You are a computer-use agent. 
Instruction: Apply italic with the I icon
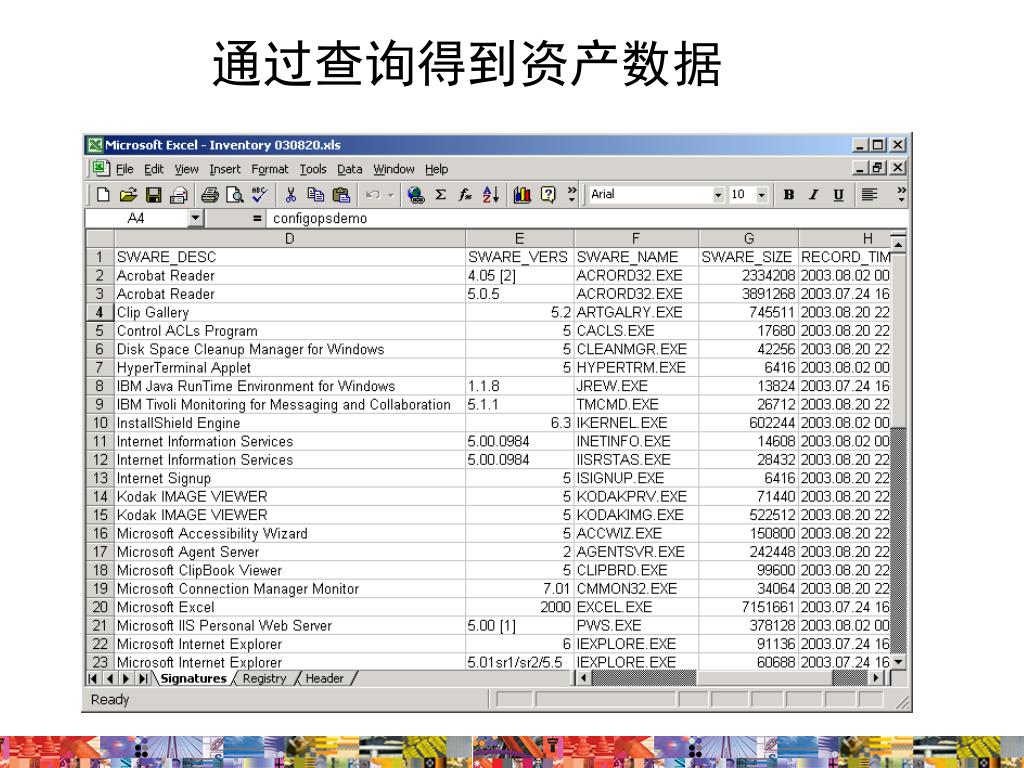[x=814, y=195]
